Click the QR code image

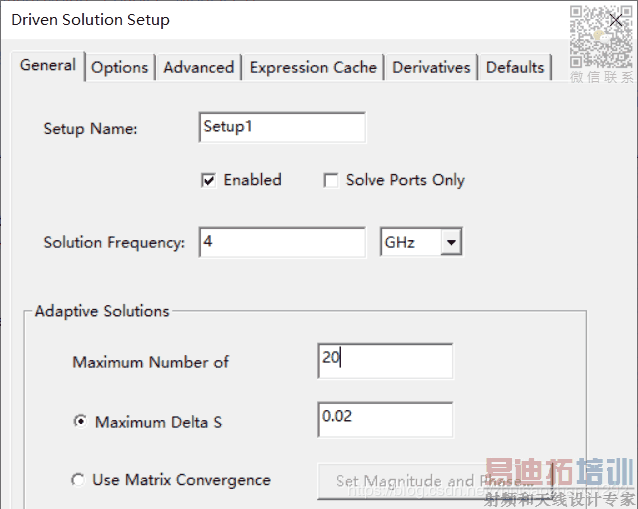602,38
